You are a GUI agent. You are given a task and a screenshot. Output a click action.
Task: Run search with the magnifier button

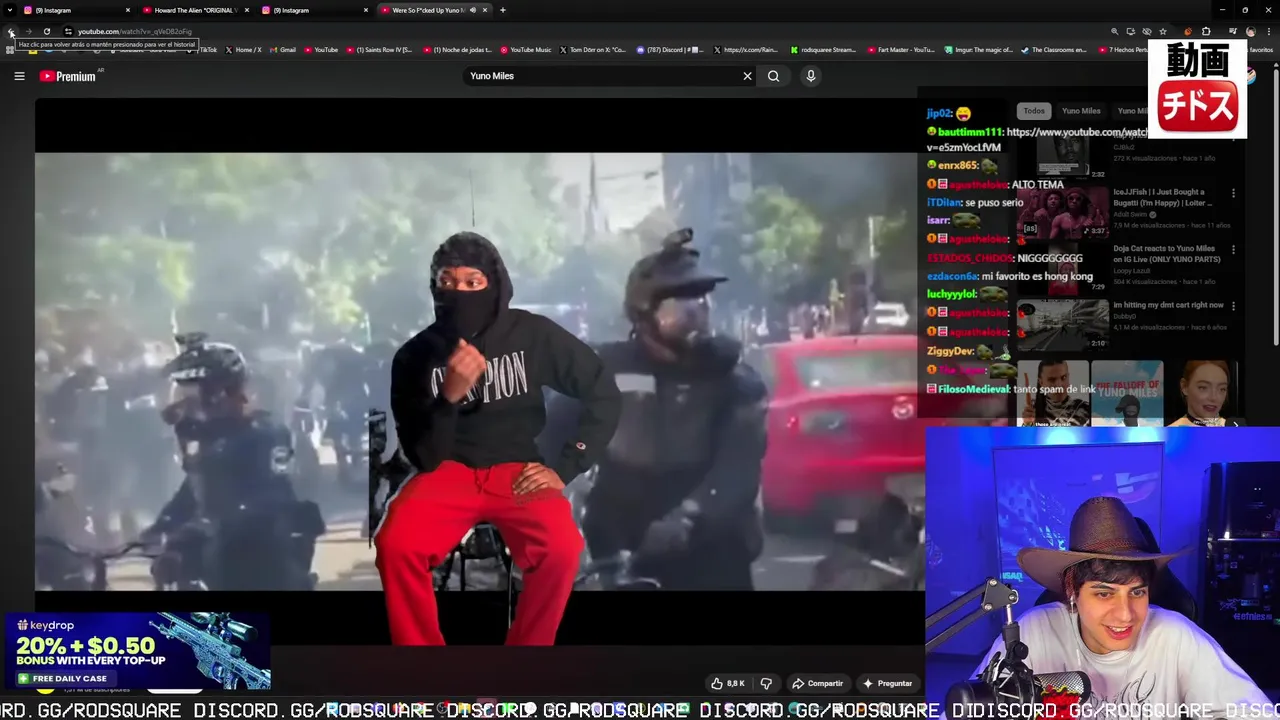(x=773, y=76)
